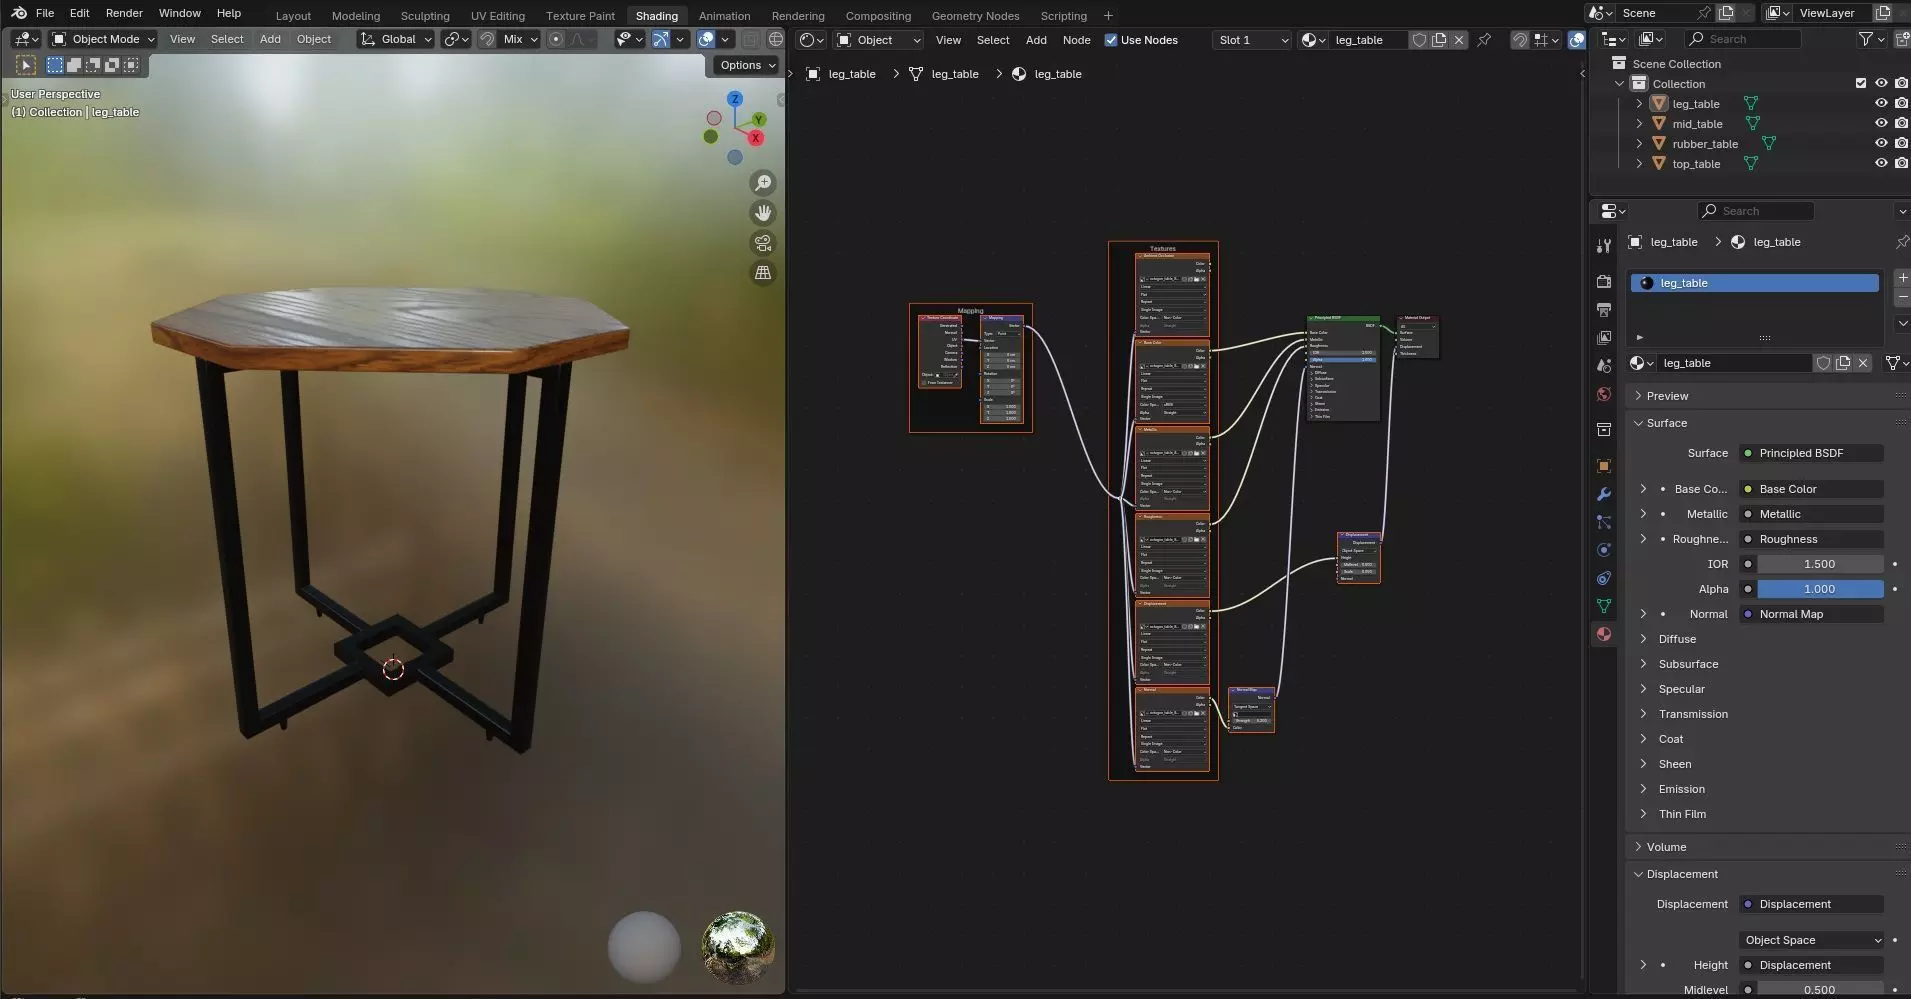Hide leg_table in viewport with eye

point(1880,104)
